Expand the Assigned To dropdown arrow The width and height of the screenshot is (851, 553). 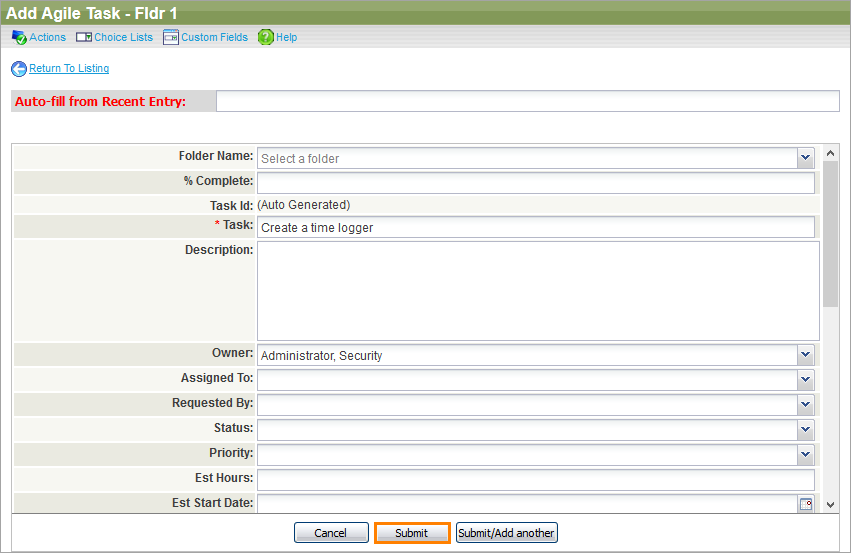coord(805,380)
